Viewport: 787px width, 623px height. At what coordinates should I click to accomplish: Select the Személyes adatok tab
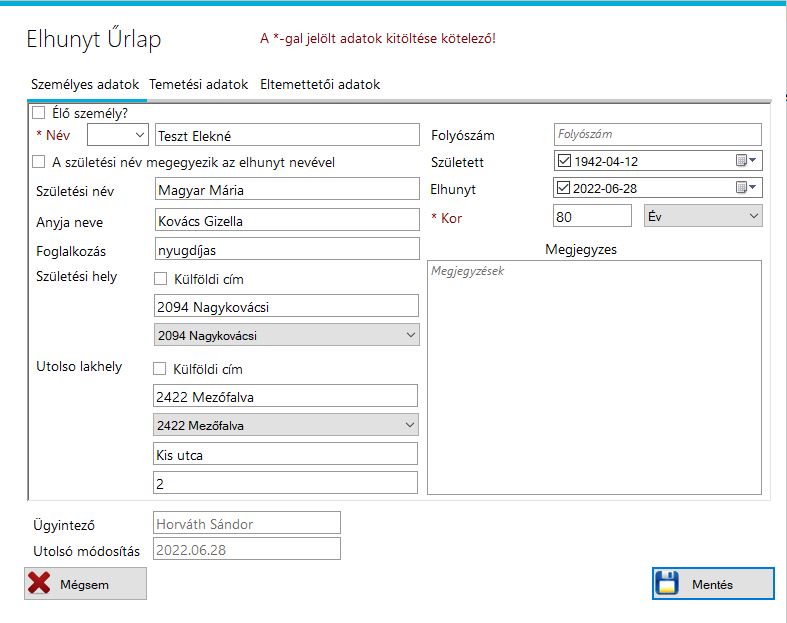tap(85, 85)
